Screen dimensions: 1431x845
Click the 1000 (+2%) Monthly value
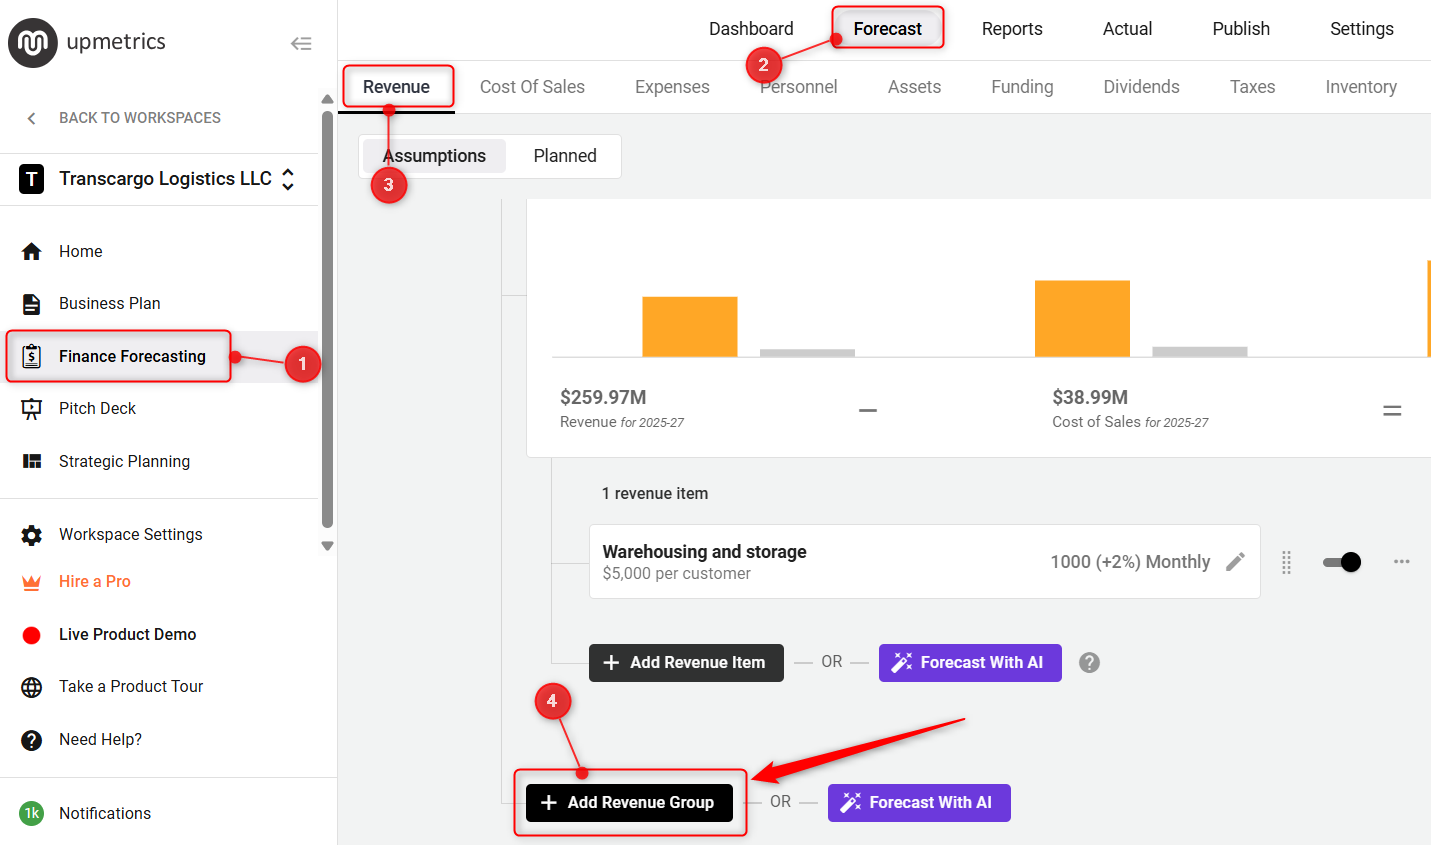click(x=1130, y=562)
